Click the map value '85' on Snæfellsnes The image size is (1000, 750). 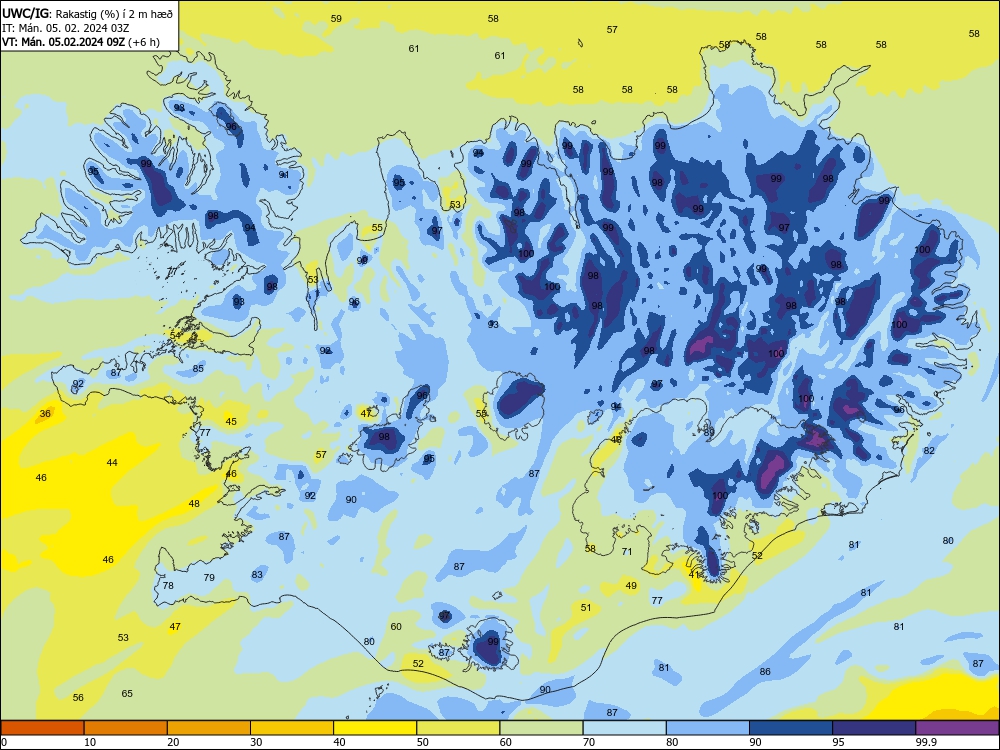pyautogui.click(x=198, y=368)
